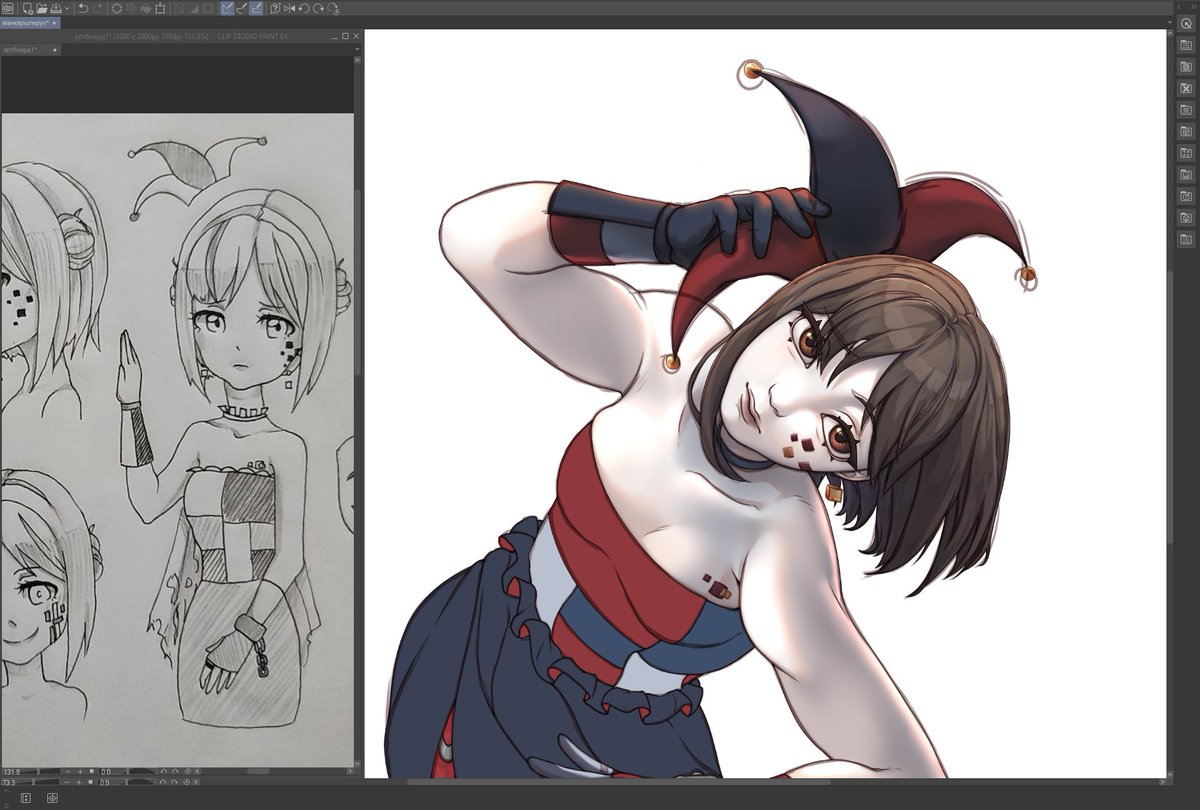
Task: Click the Clear (dotted circle) icon
Action: pyautogui.click(x=117, y=8)
